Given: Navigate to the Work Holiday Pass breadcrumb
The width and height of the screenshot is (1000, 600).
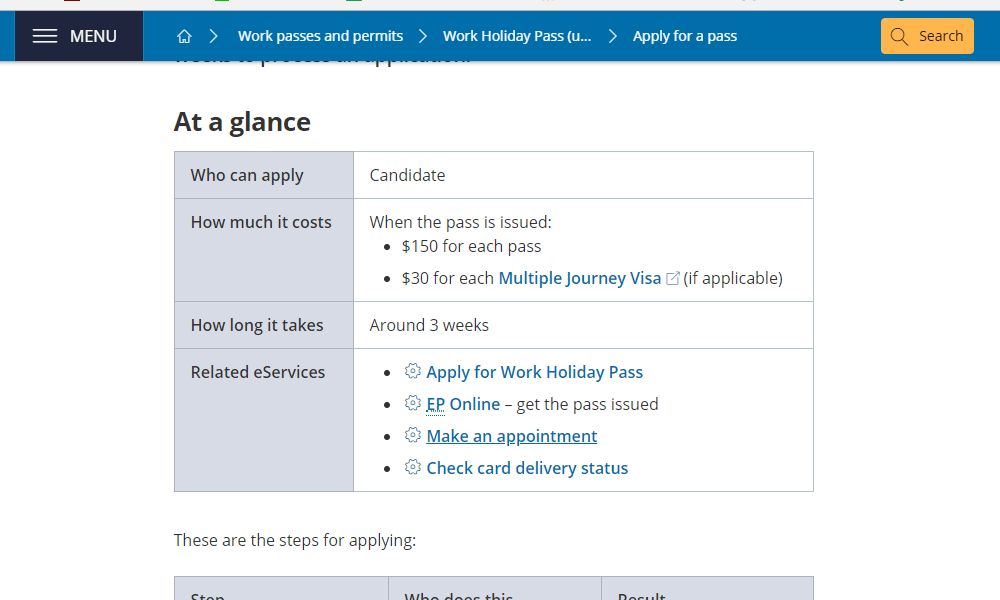Looking at the screenshot, I should tap(517, 36).
